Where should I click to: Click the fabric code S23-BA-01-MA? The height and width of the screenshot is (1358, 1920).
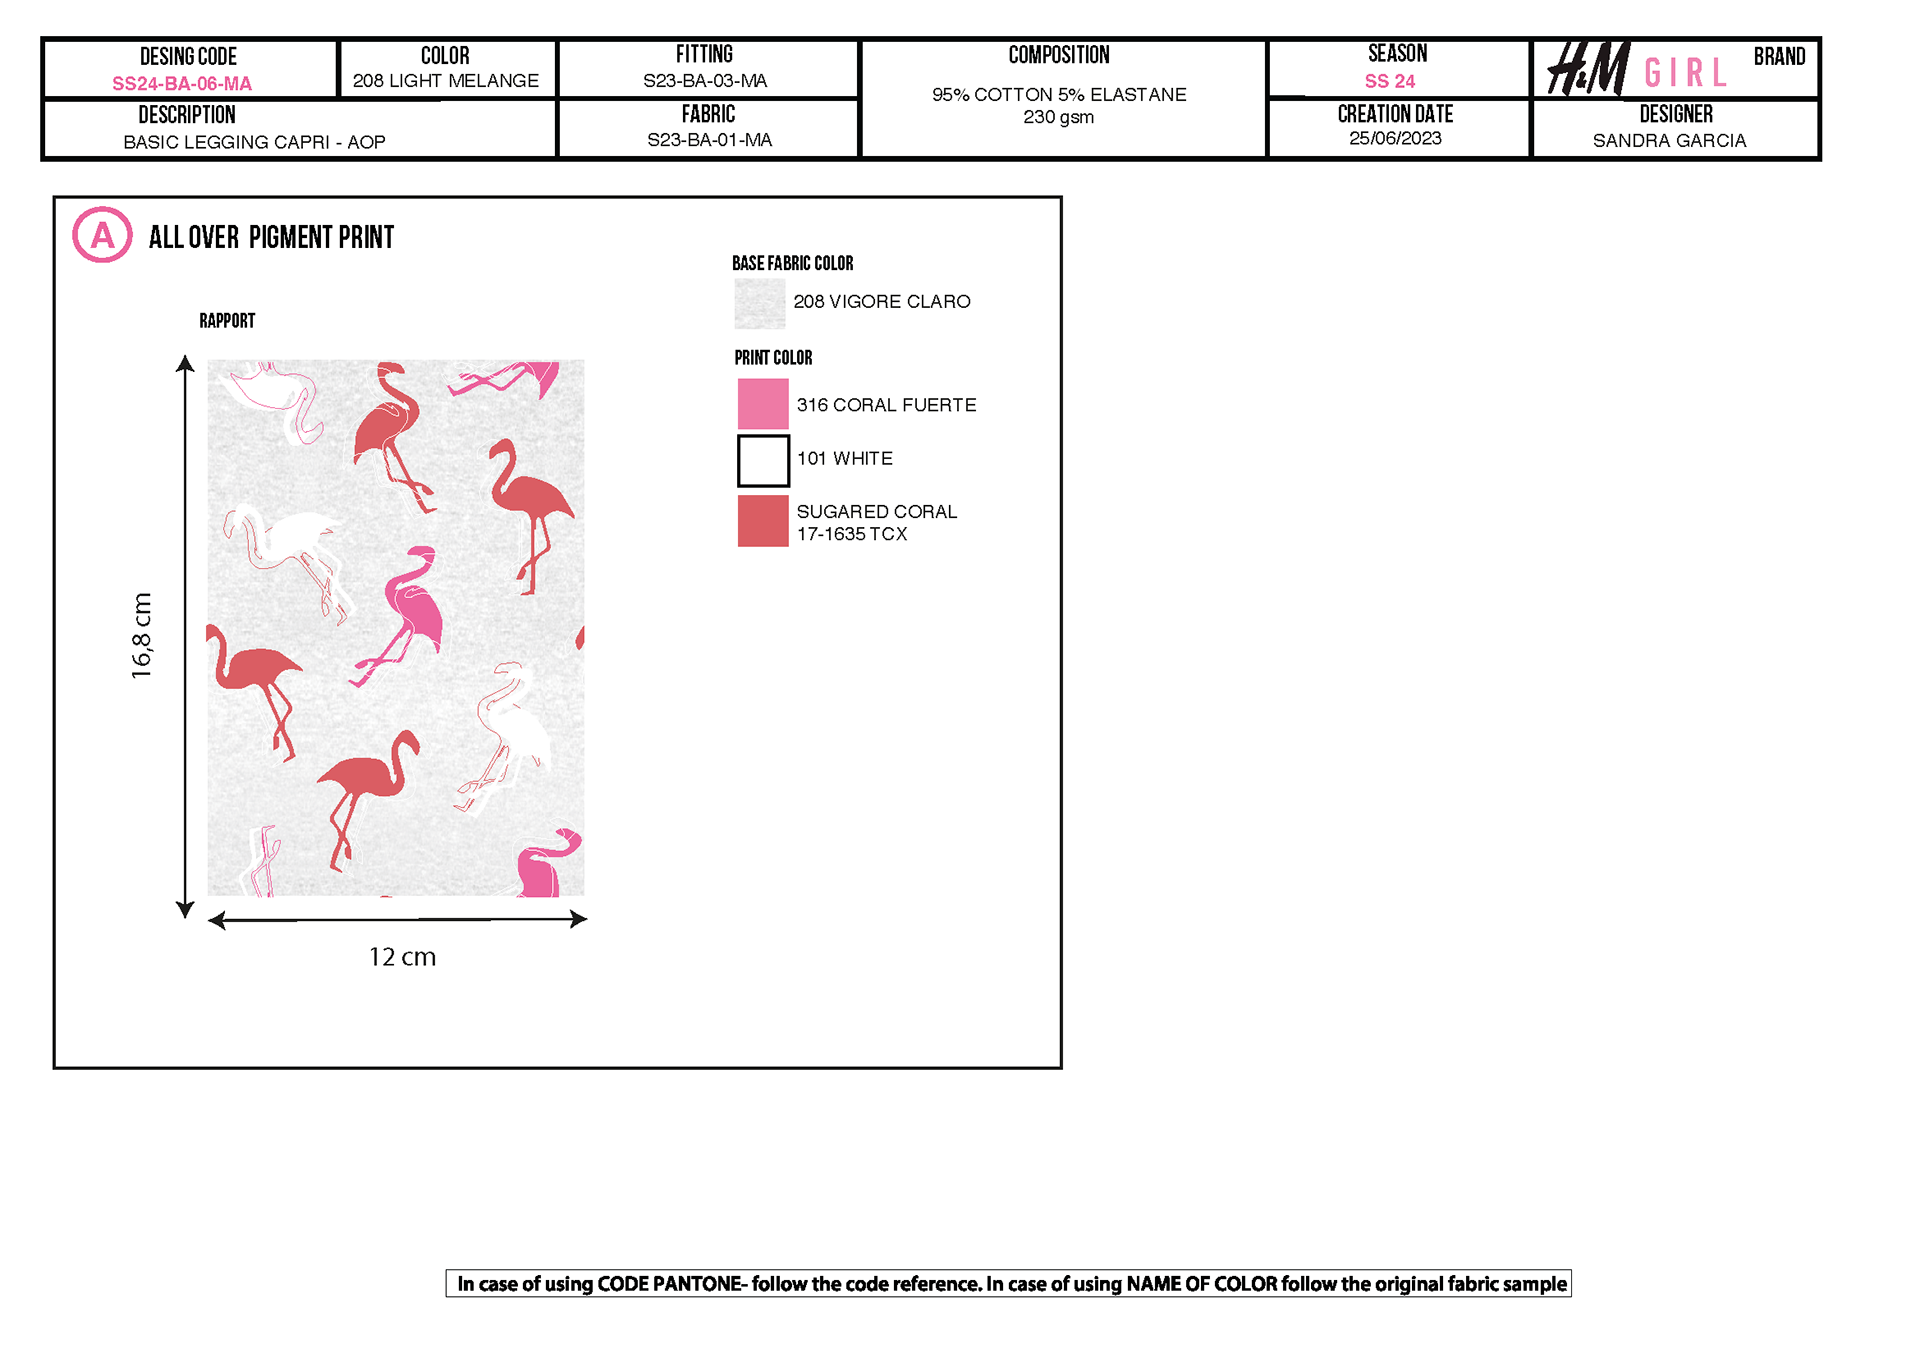click(709, 140)
